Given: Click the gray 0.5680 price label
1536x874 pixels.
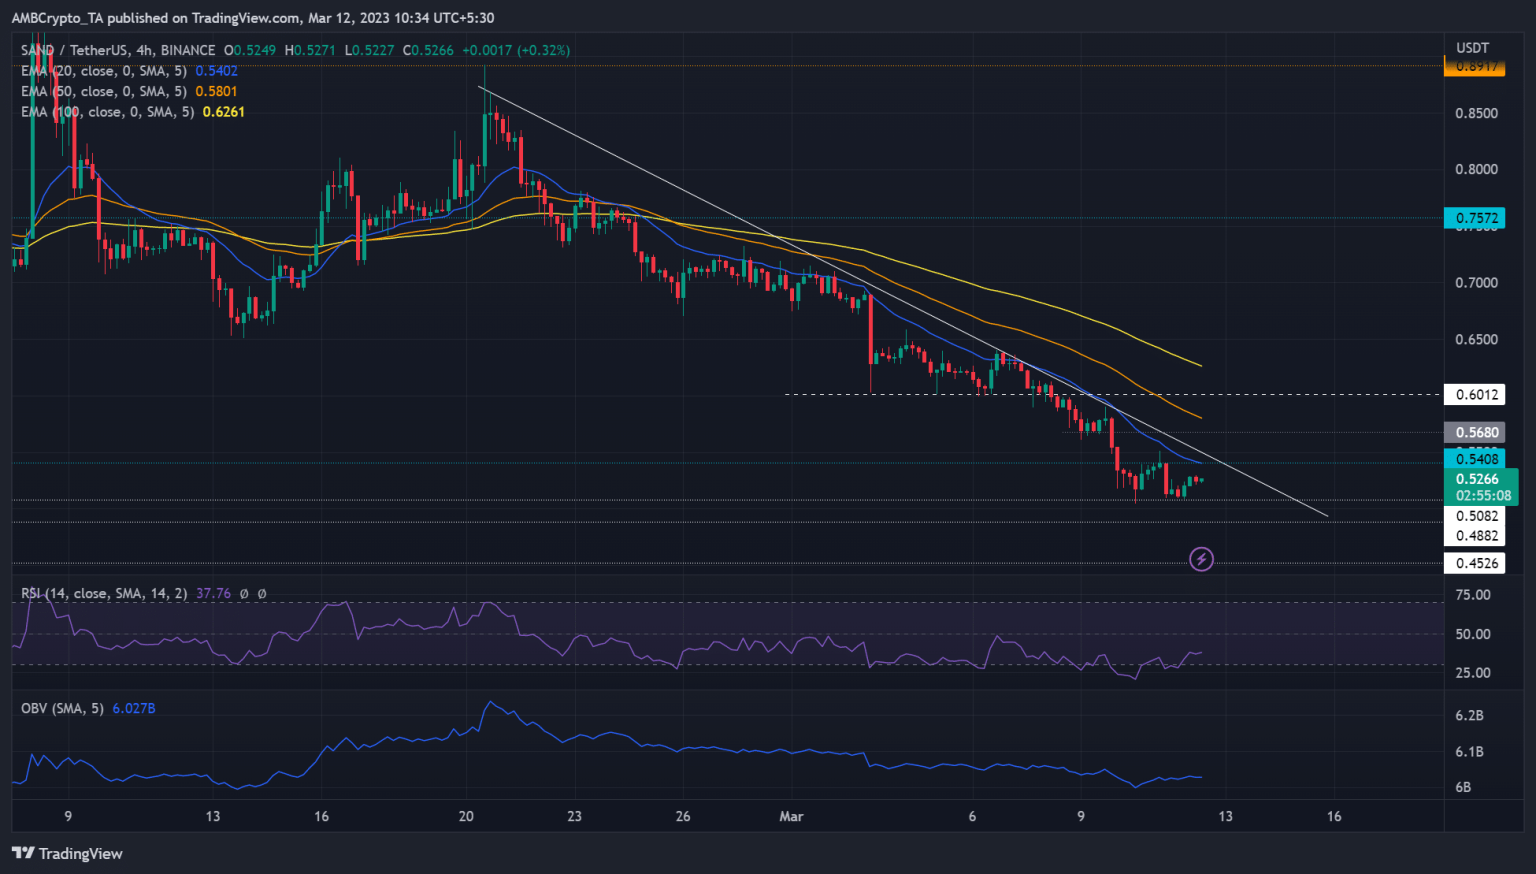Looking at the screenshot, I should point(1476,432).
